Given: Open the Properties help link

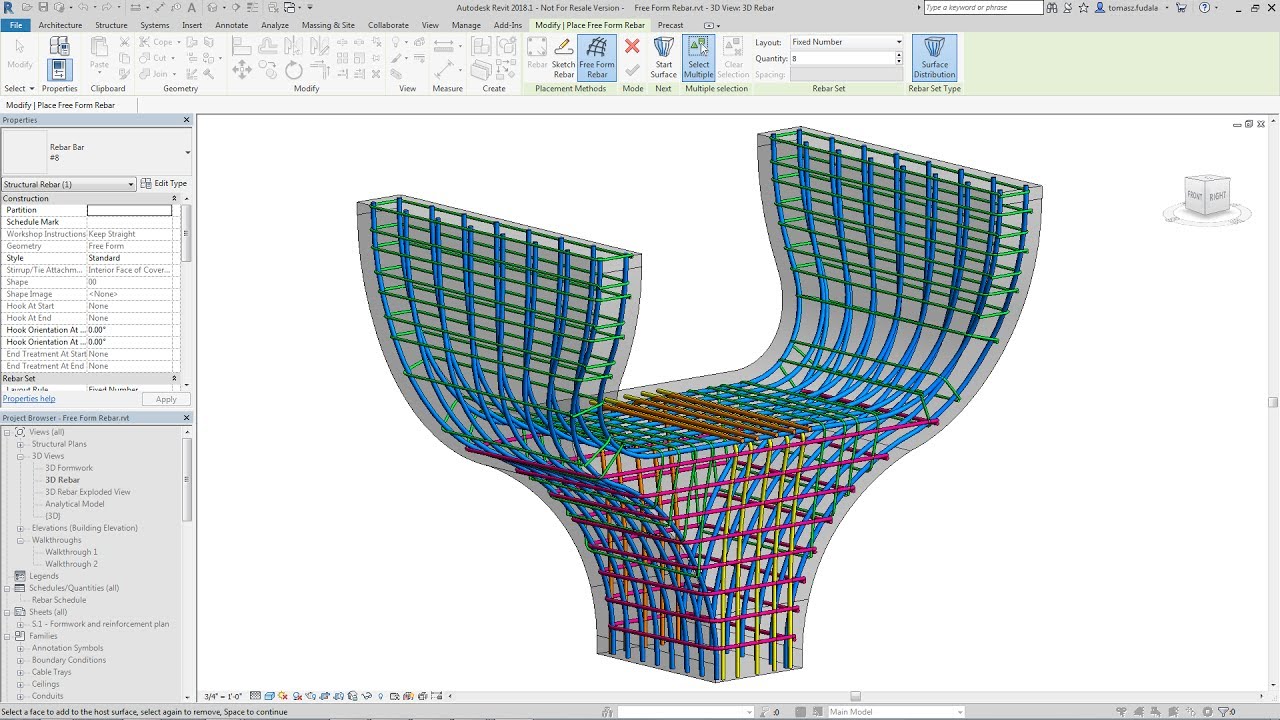Looking at the screenshot, I should [x=29, y=398].
